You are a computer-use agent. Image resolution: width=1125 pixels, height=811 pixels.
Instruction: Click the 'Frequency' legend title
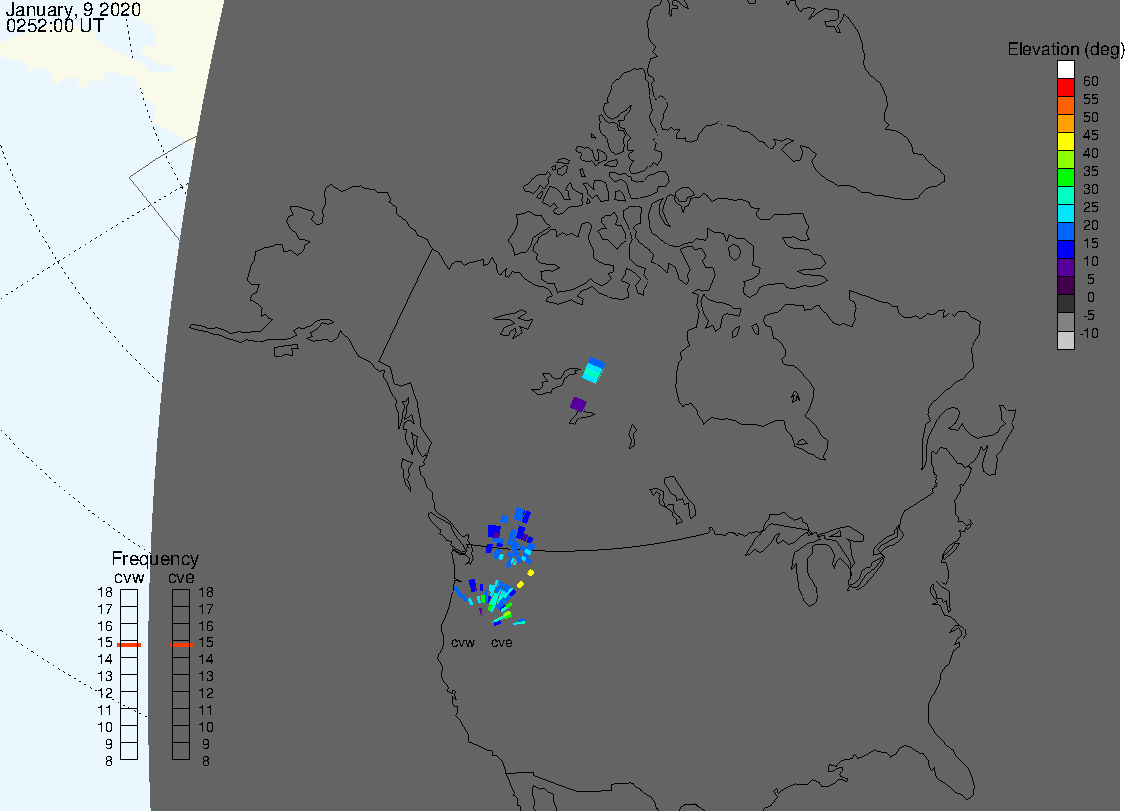pyautogui.click(x=155, y=559)
